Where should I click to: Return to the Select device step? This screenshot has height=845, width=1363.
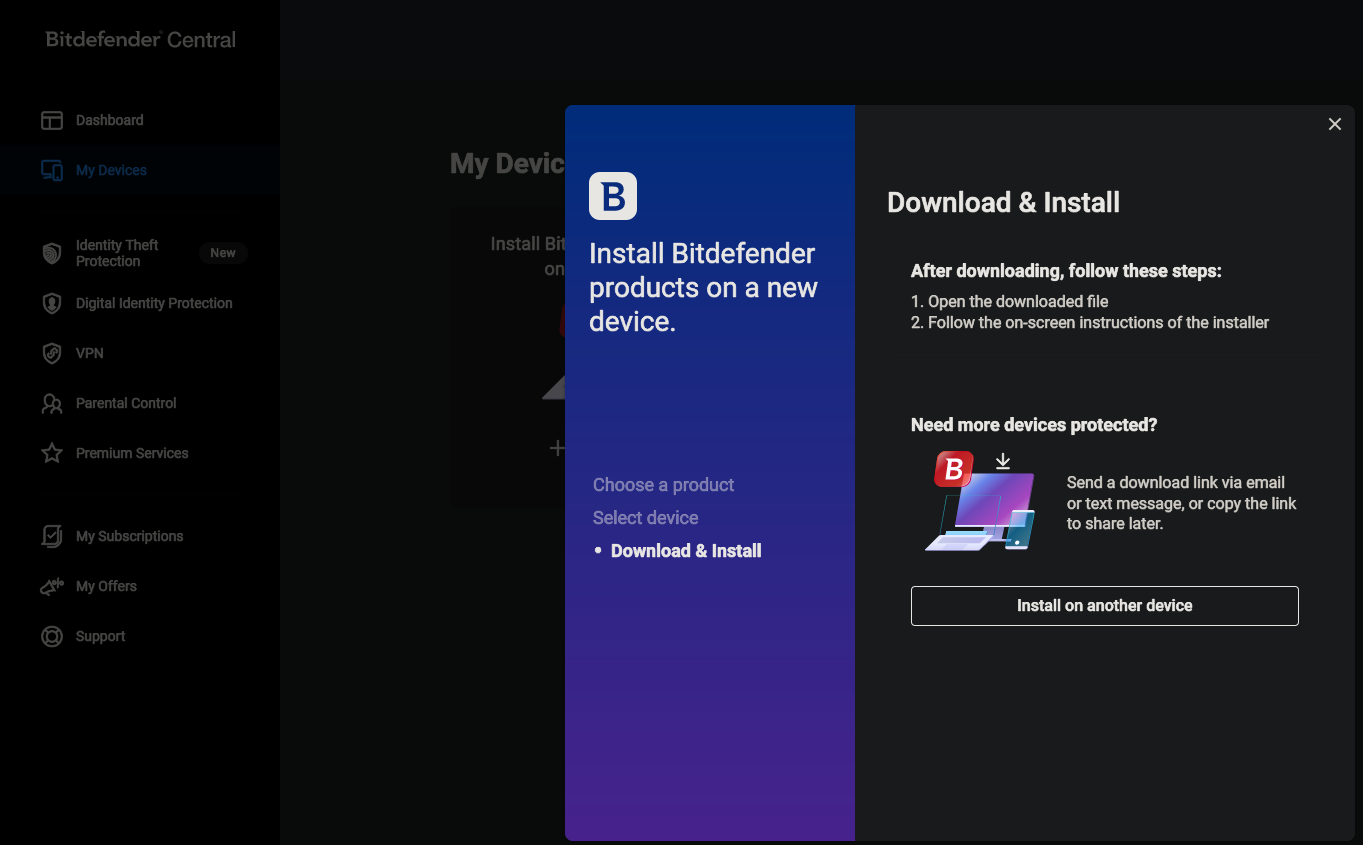tap(645, 518)
